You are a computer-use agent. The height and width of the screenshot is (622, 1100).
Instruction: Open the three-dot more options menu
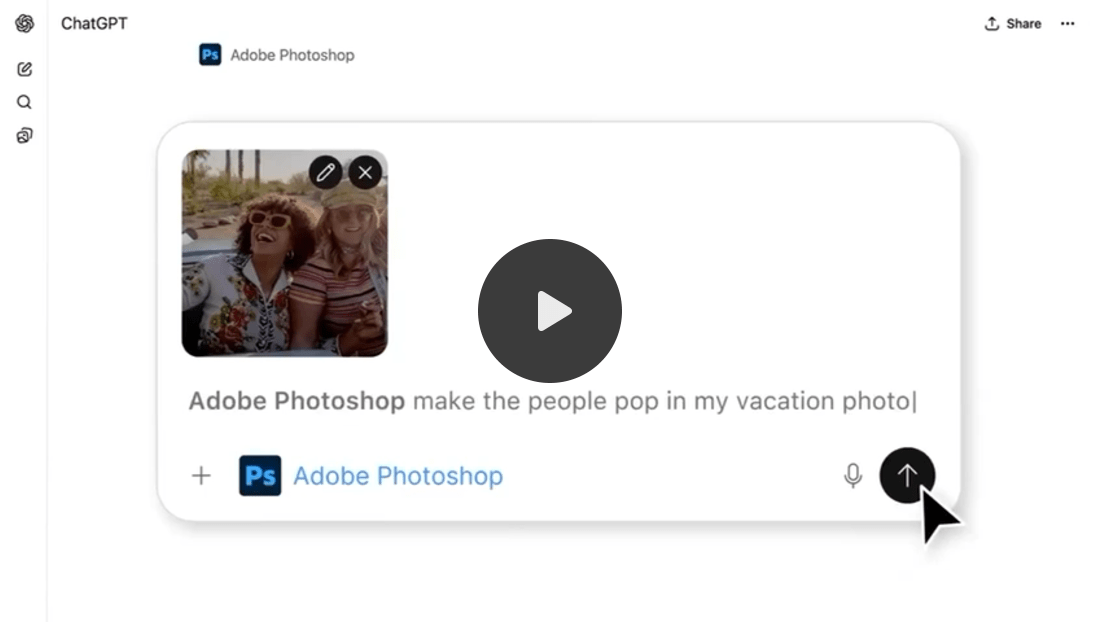(x=1068, y=24)
